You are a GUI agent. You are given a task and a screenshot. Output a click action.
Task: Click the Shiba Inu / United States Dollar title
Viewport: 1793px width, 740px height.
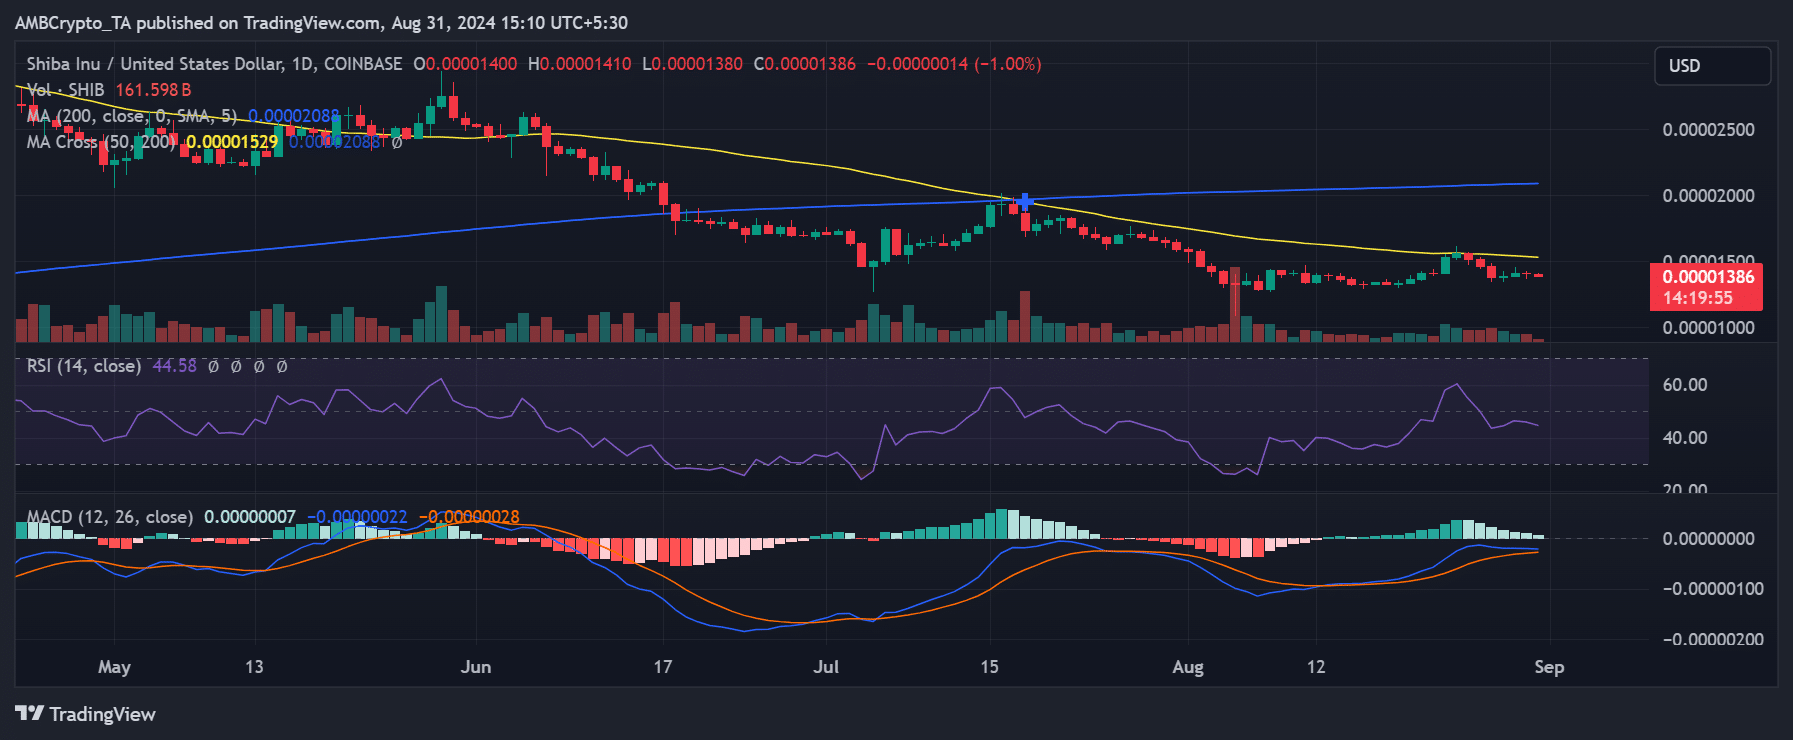point(154,64)
